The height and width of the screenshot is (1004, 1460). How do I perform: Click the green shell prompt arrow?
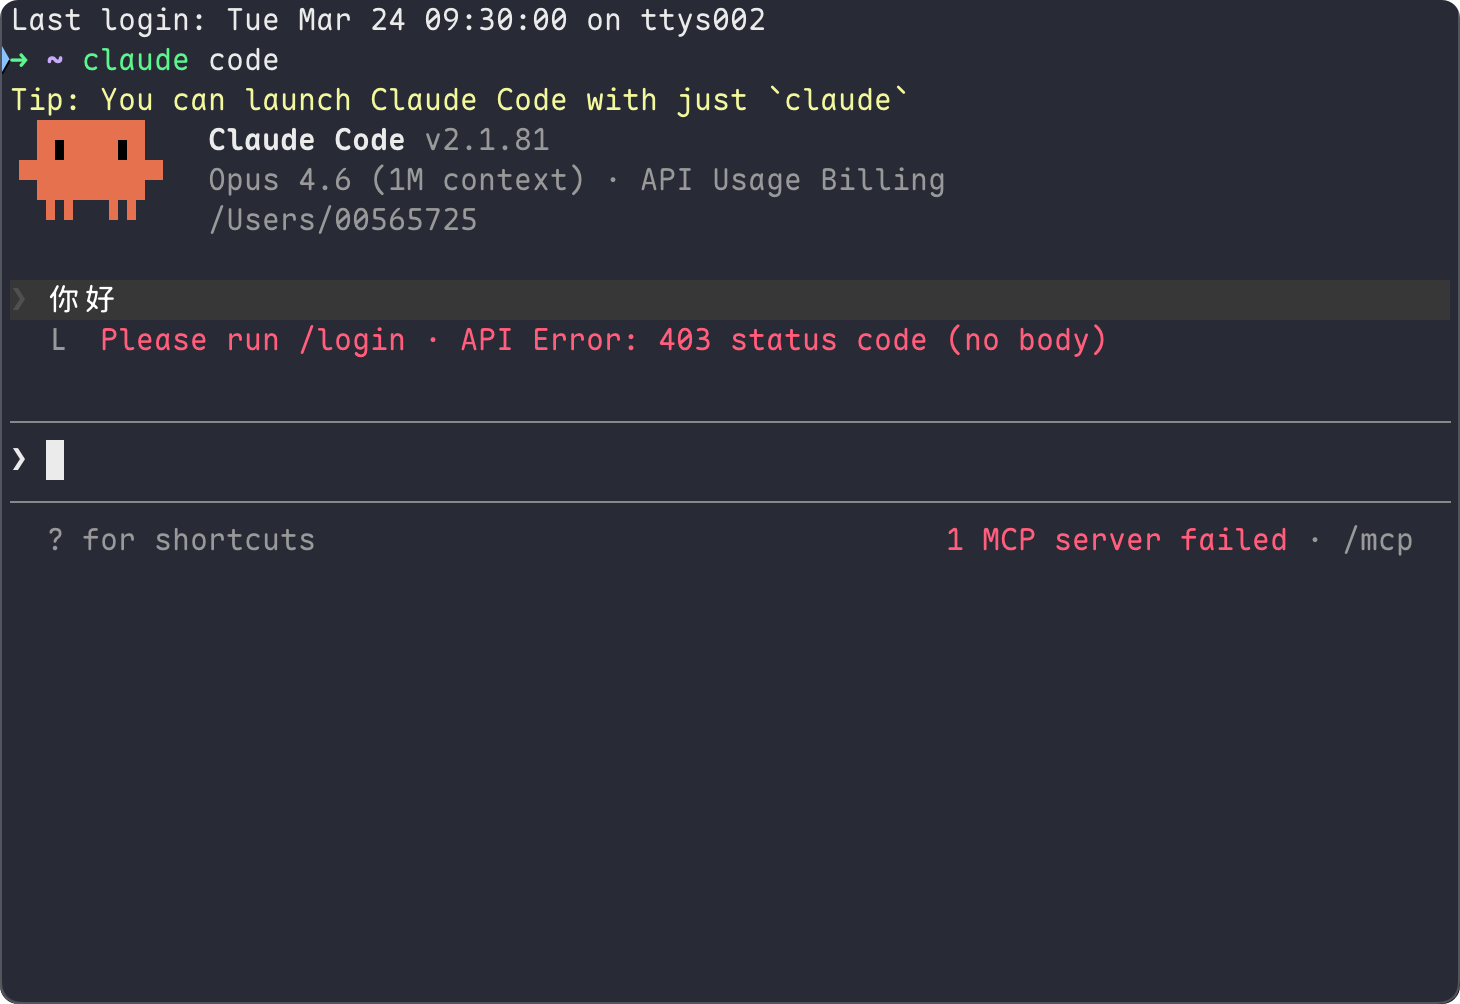[x=15, y=60]
